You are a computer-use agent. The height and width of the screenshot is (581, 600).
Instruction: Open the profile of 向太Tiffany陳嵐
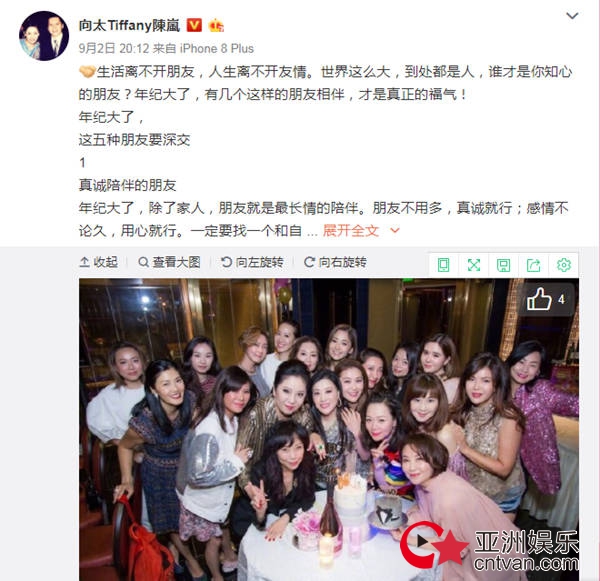129,26
